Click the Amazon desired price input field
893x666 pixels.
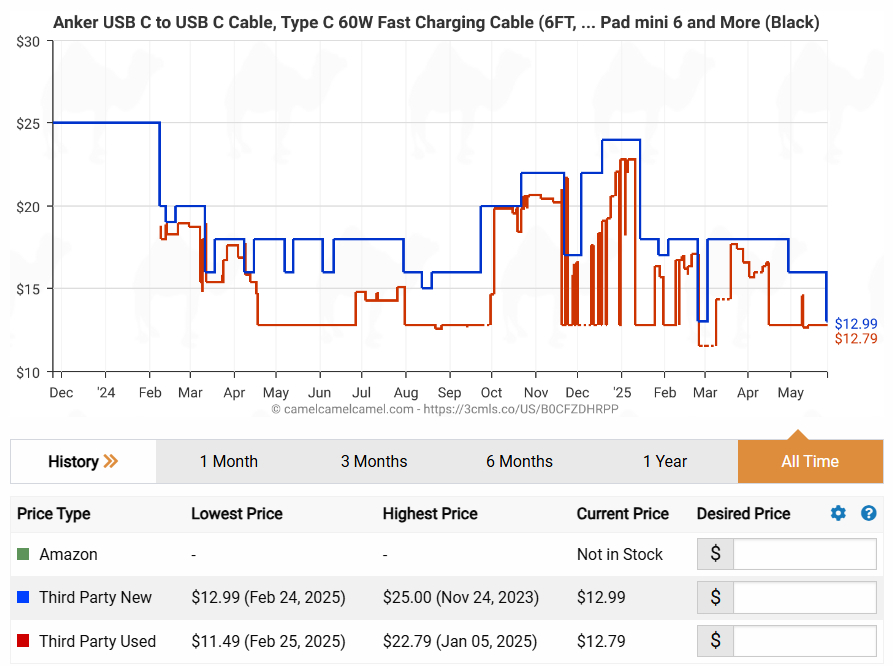point(804,554)
